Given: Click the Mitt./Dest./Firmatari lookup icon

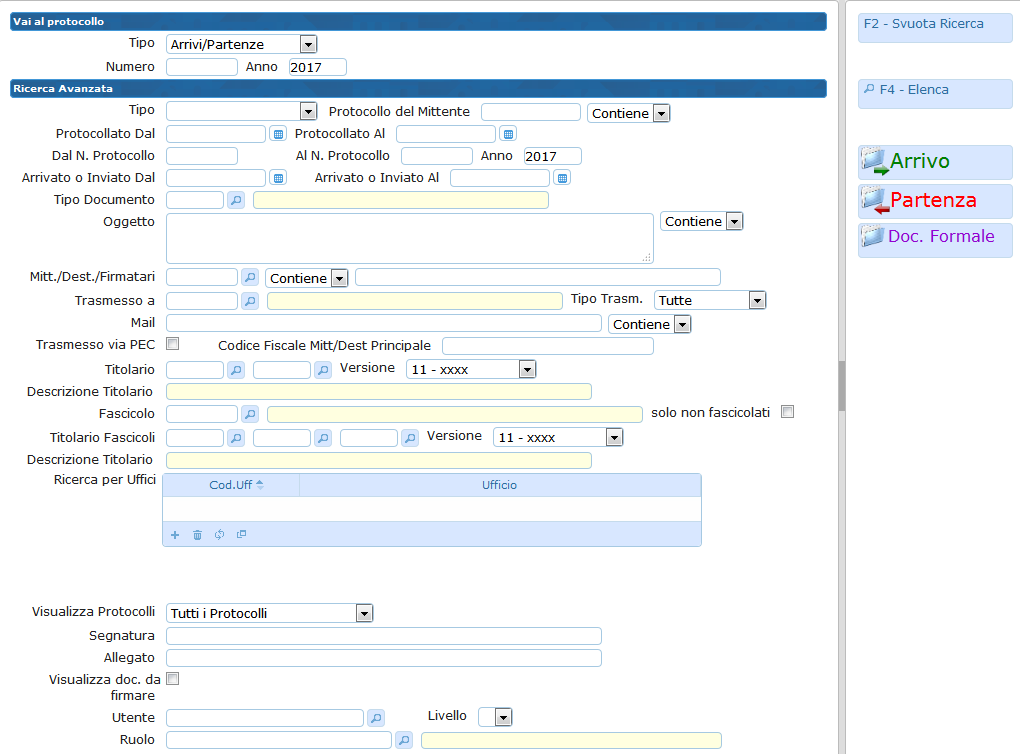Looking at the screenshot, I should pos(250,277).
